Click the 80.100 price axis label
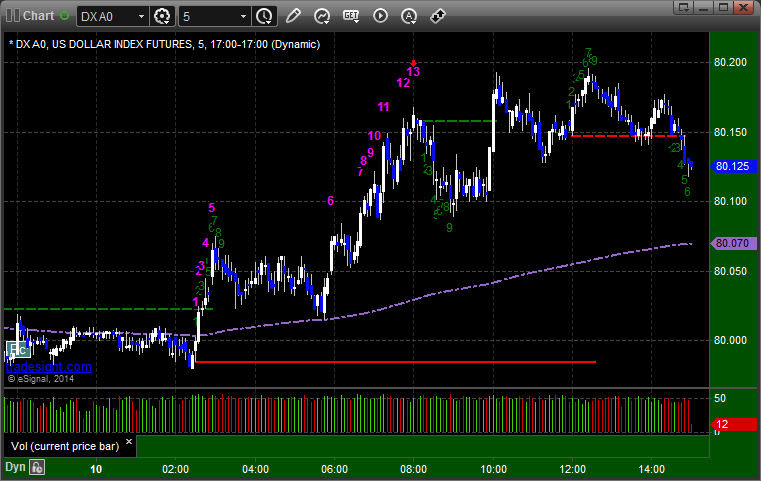Image resolution: width=761 pixels, height=481 pixels. [730, 201]
